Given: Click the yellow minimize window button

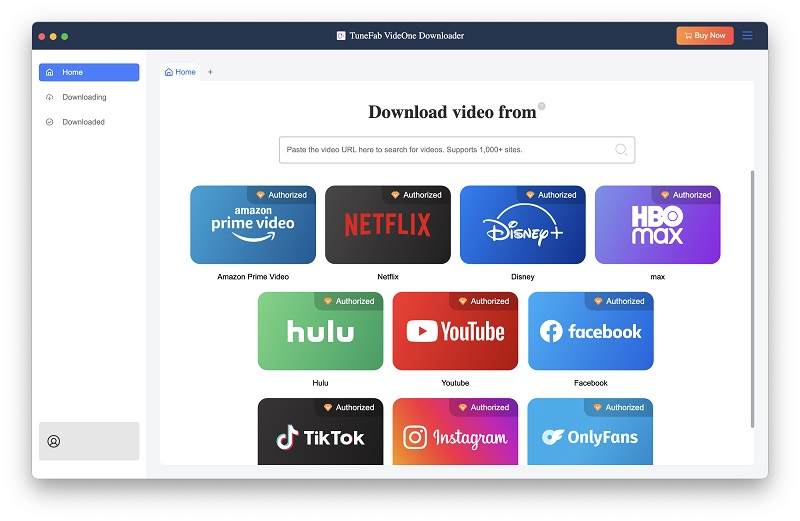Looking at the screenshot, I should pos(53,36).
